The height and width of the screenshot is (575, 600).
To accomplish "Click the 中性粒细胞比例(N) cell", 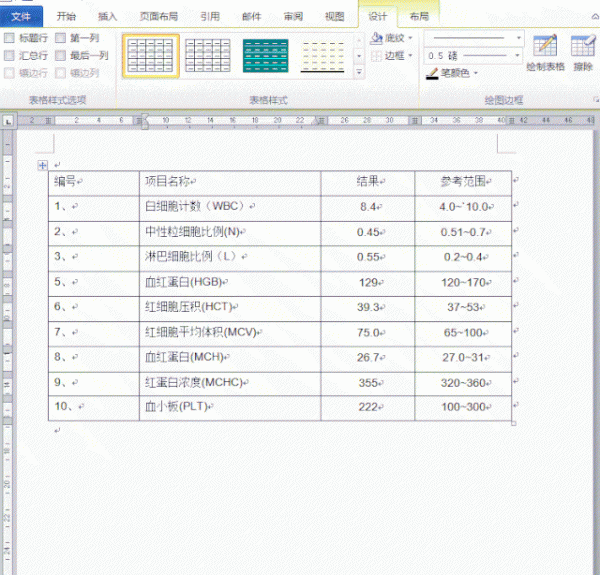I will pyautogui.click(x=230, y=233).
